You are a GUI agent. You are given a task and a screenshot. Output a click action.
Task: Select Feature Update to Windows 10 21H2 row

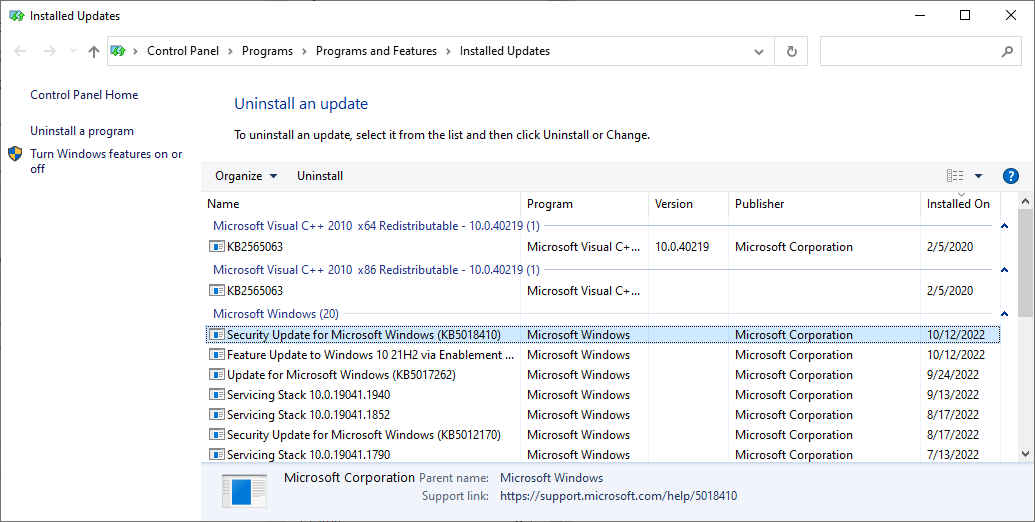pos(603,355)
